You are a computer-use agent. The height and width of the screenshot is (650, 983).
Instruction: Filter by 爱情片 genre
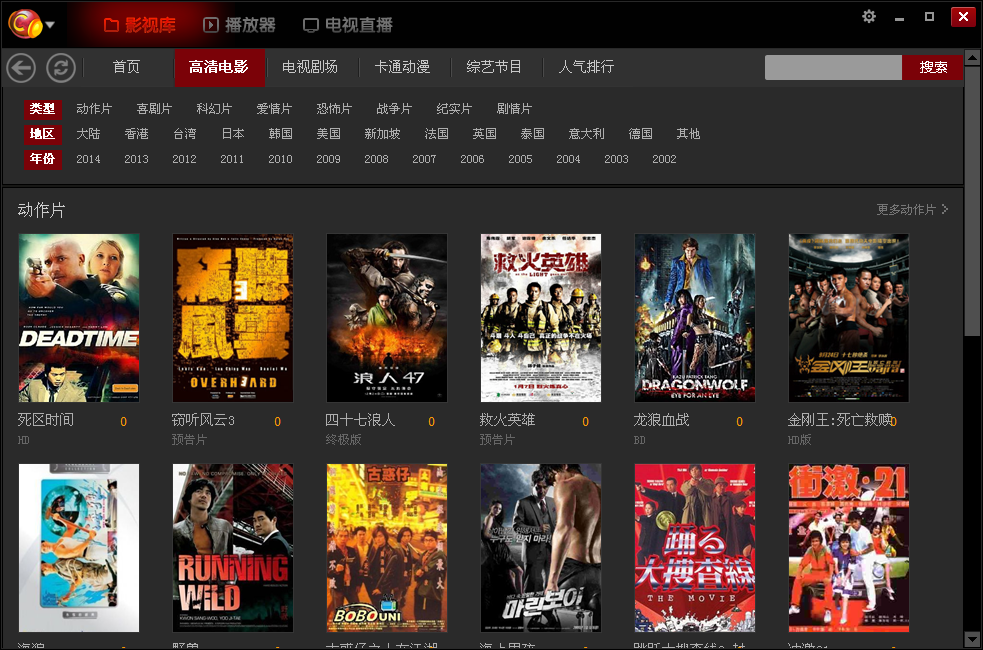tap(274, 108)
